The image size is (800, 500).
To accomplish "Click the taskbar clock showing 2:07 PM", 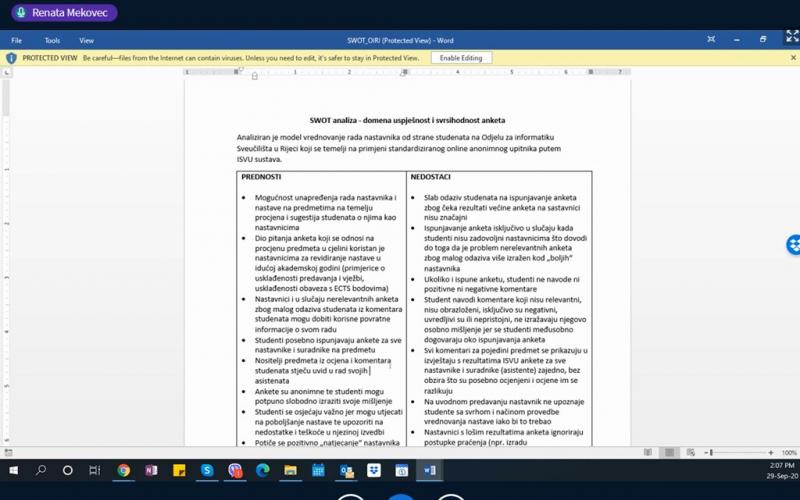I will (x=782, y=465).
